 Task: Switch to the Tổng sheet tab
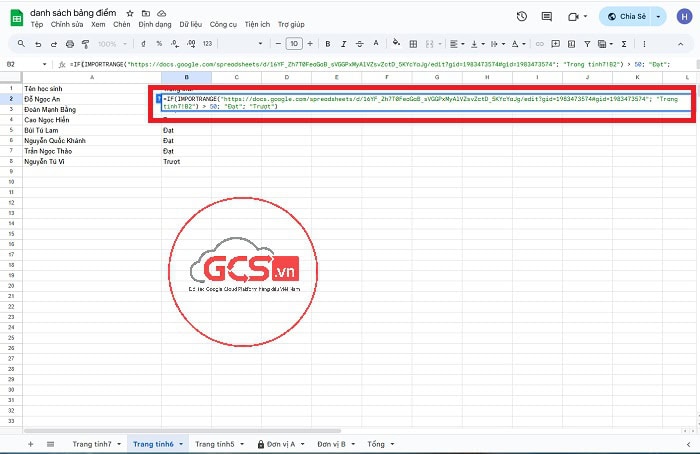tap(375, 443)
